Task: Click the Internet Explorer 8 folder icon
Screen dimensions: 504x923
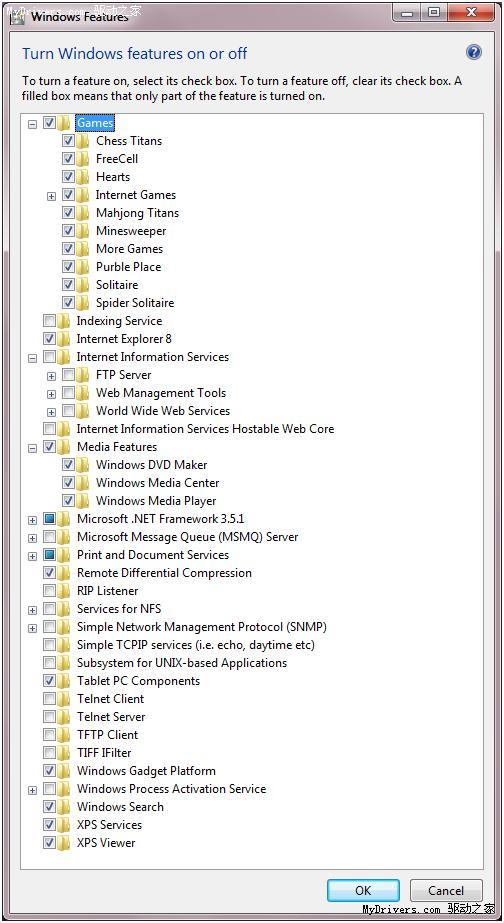Action: point(64,339)
